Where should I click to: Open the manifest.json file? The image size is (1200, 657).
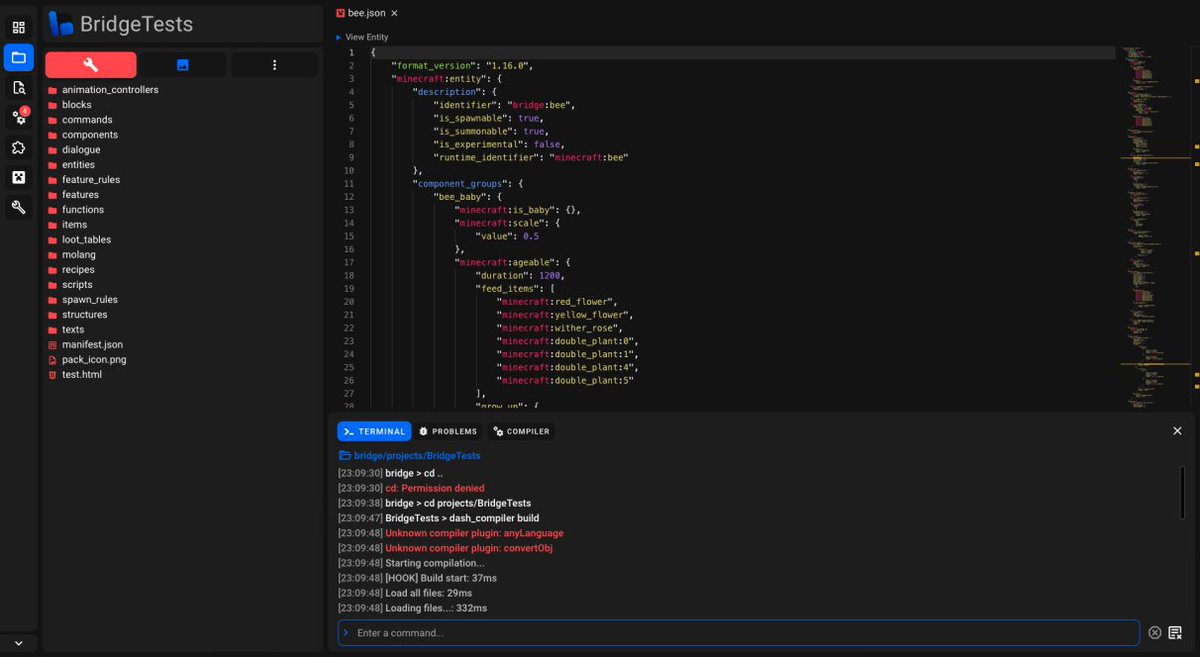click(86, 345)
